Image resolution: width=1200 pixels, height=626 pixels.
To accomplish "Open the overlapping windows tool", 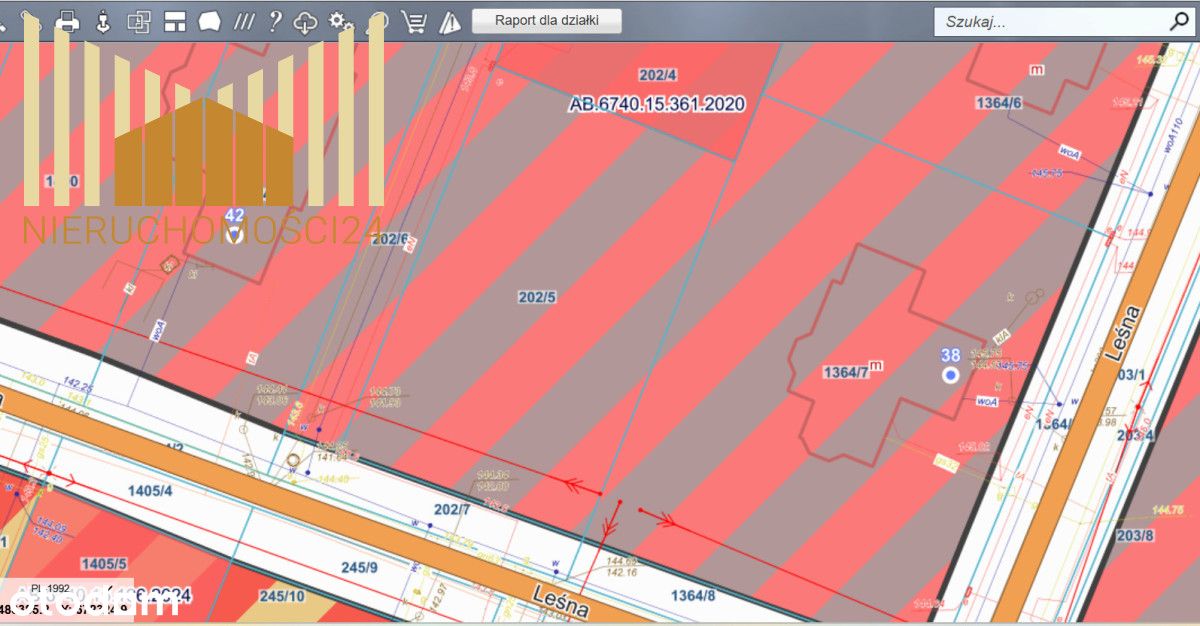I will [138, 21].
